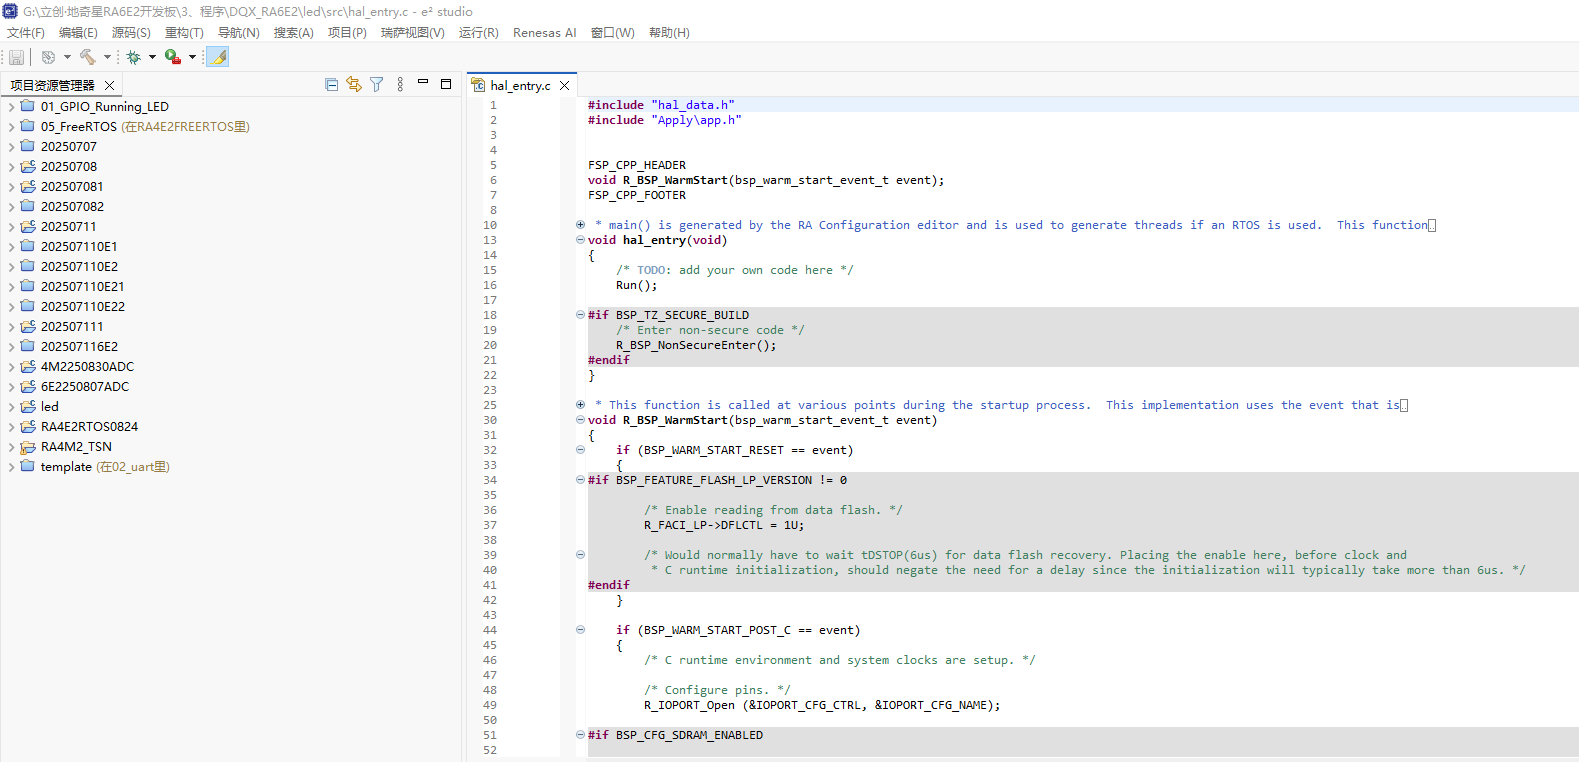The image size is (1579, 762).
Task: Click the 20250708 project folder icon
Action: pos(28,166)
